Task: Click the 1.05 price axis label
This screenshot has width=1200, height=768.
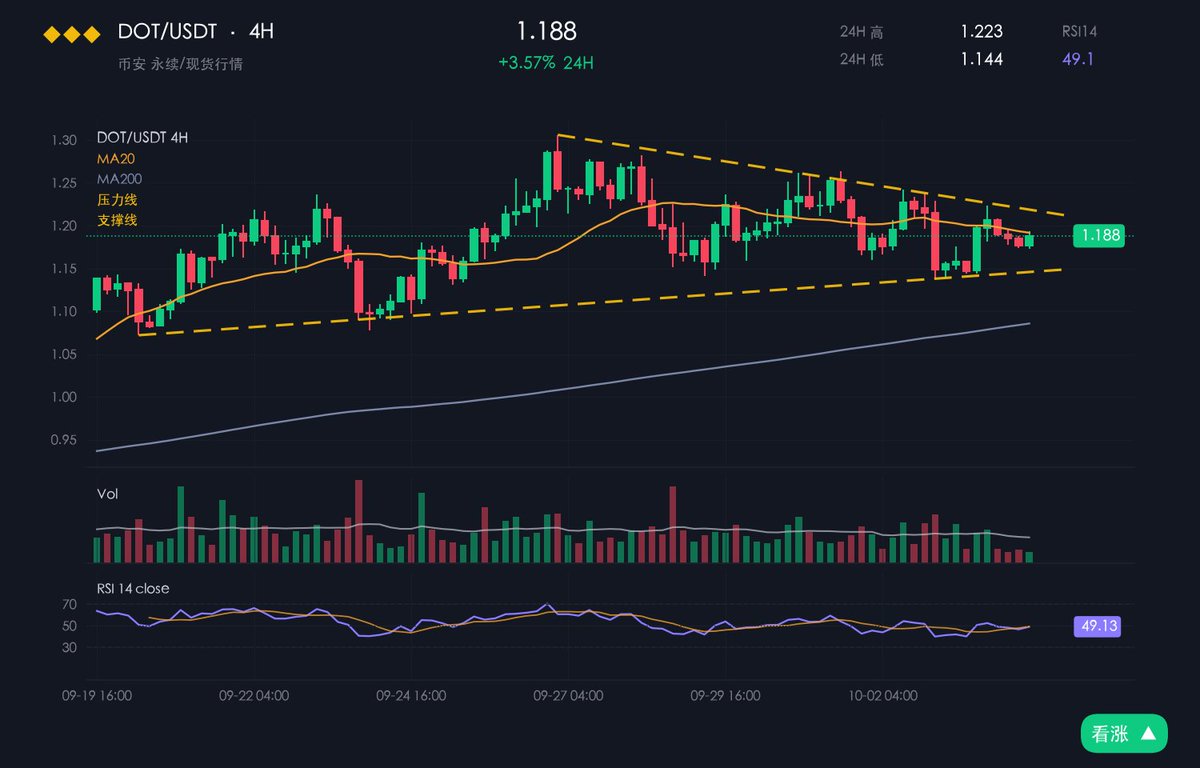Action: coord(64,355)
